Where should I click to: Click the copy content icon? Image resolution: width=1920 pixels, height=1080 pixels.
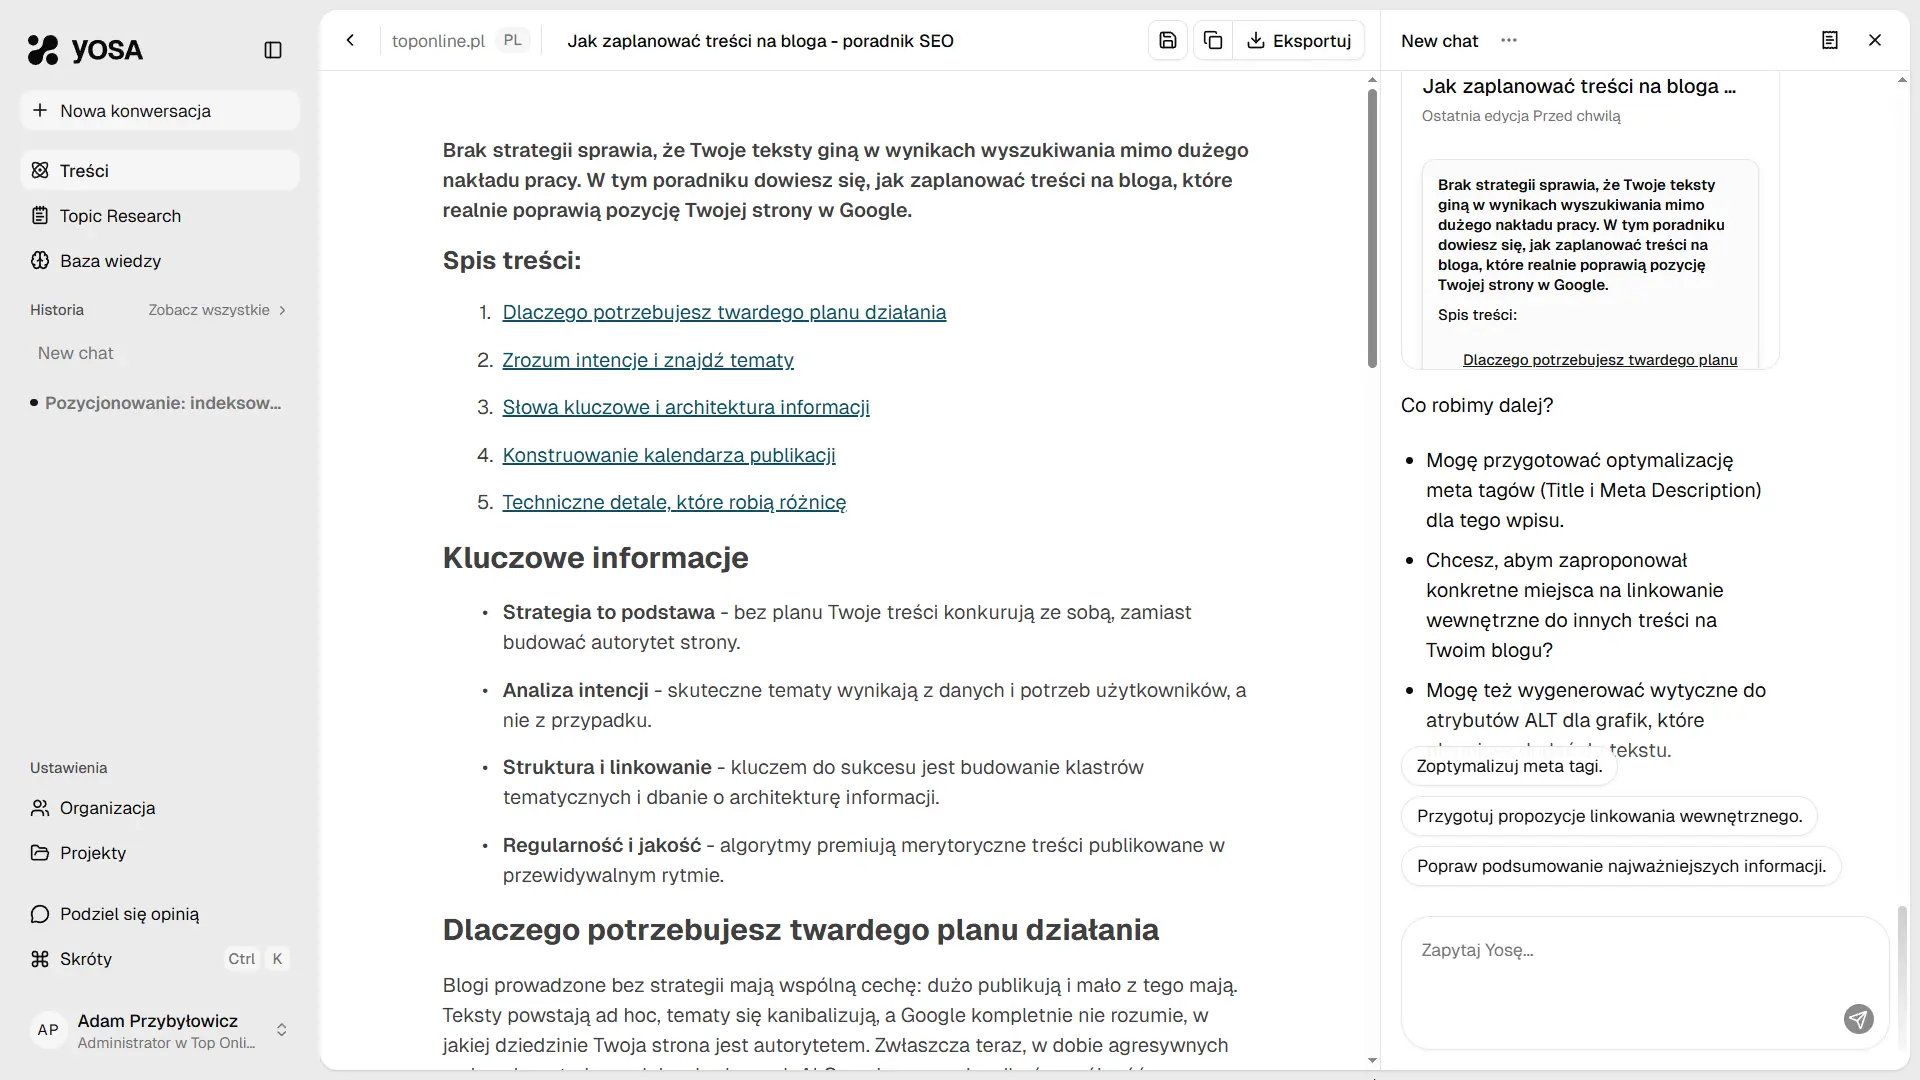1213,41
